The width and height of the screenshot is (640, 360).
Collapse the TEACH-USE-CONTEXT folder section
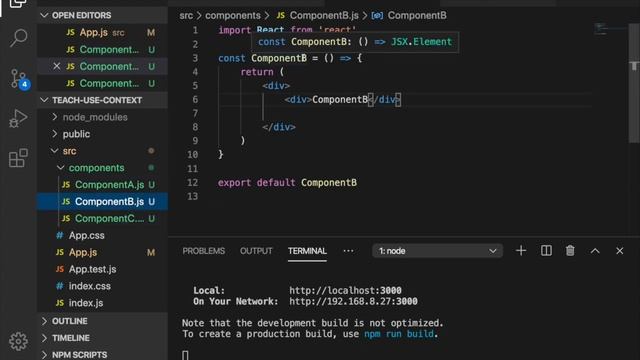pos(102,100)
